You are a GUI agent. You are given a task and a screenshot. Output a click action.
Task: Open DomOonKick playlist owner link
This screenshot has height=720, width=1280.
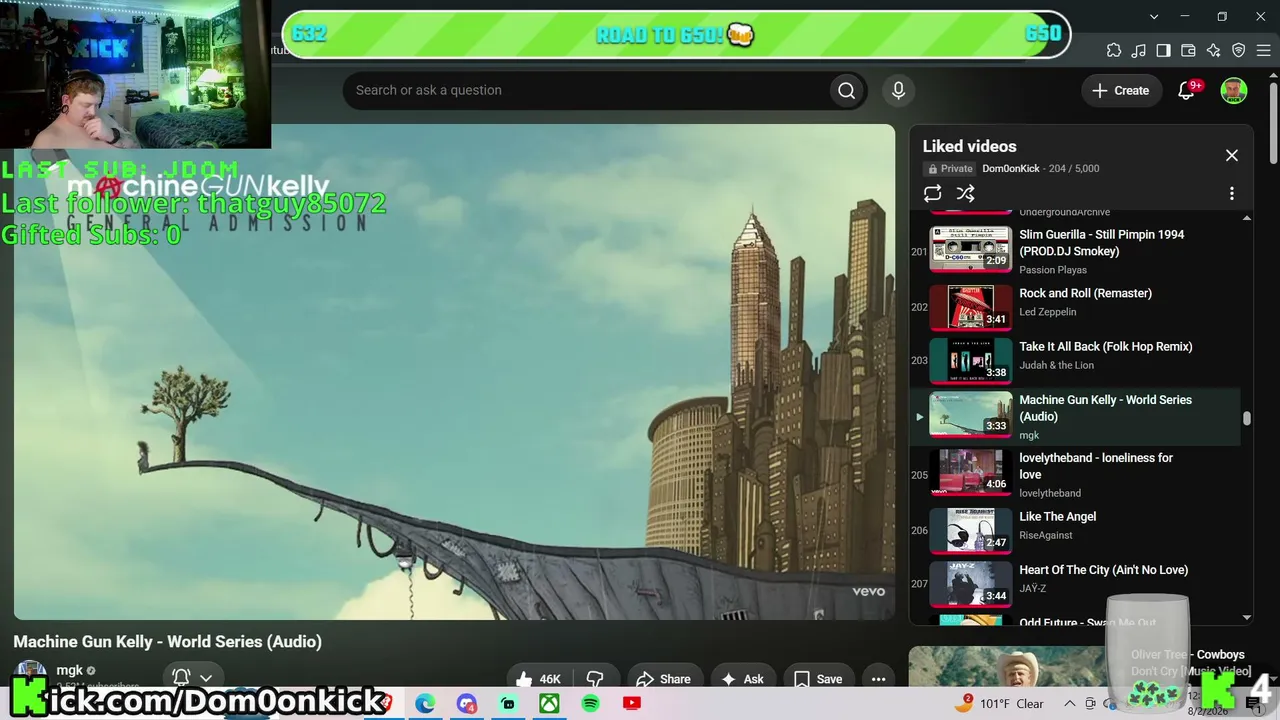pyautogui.click(x=1011, y=169)
